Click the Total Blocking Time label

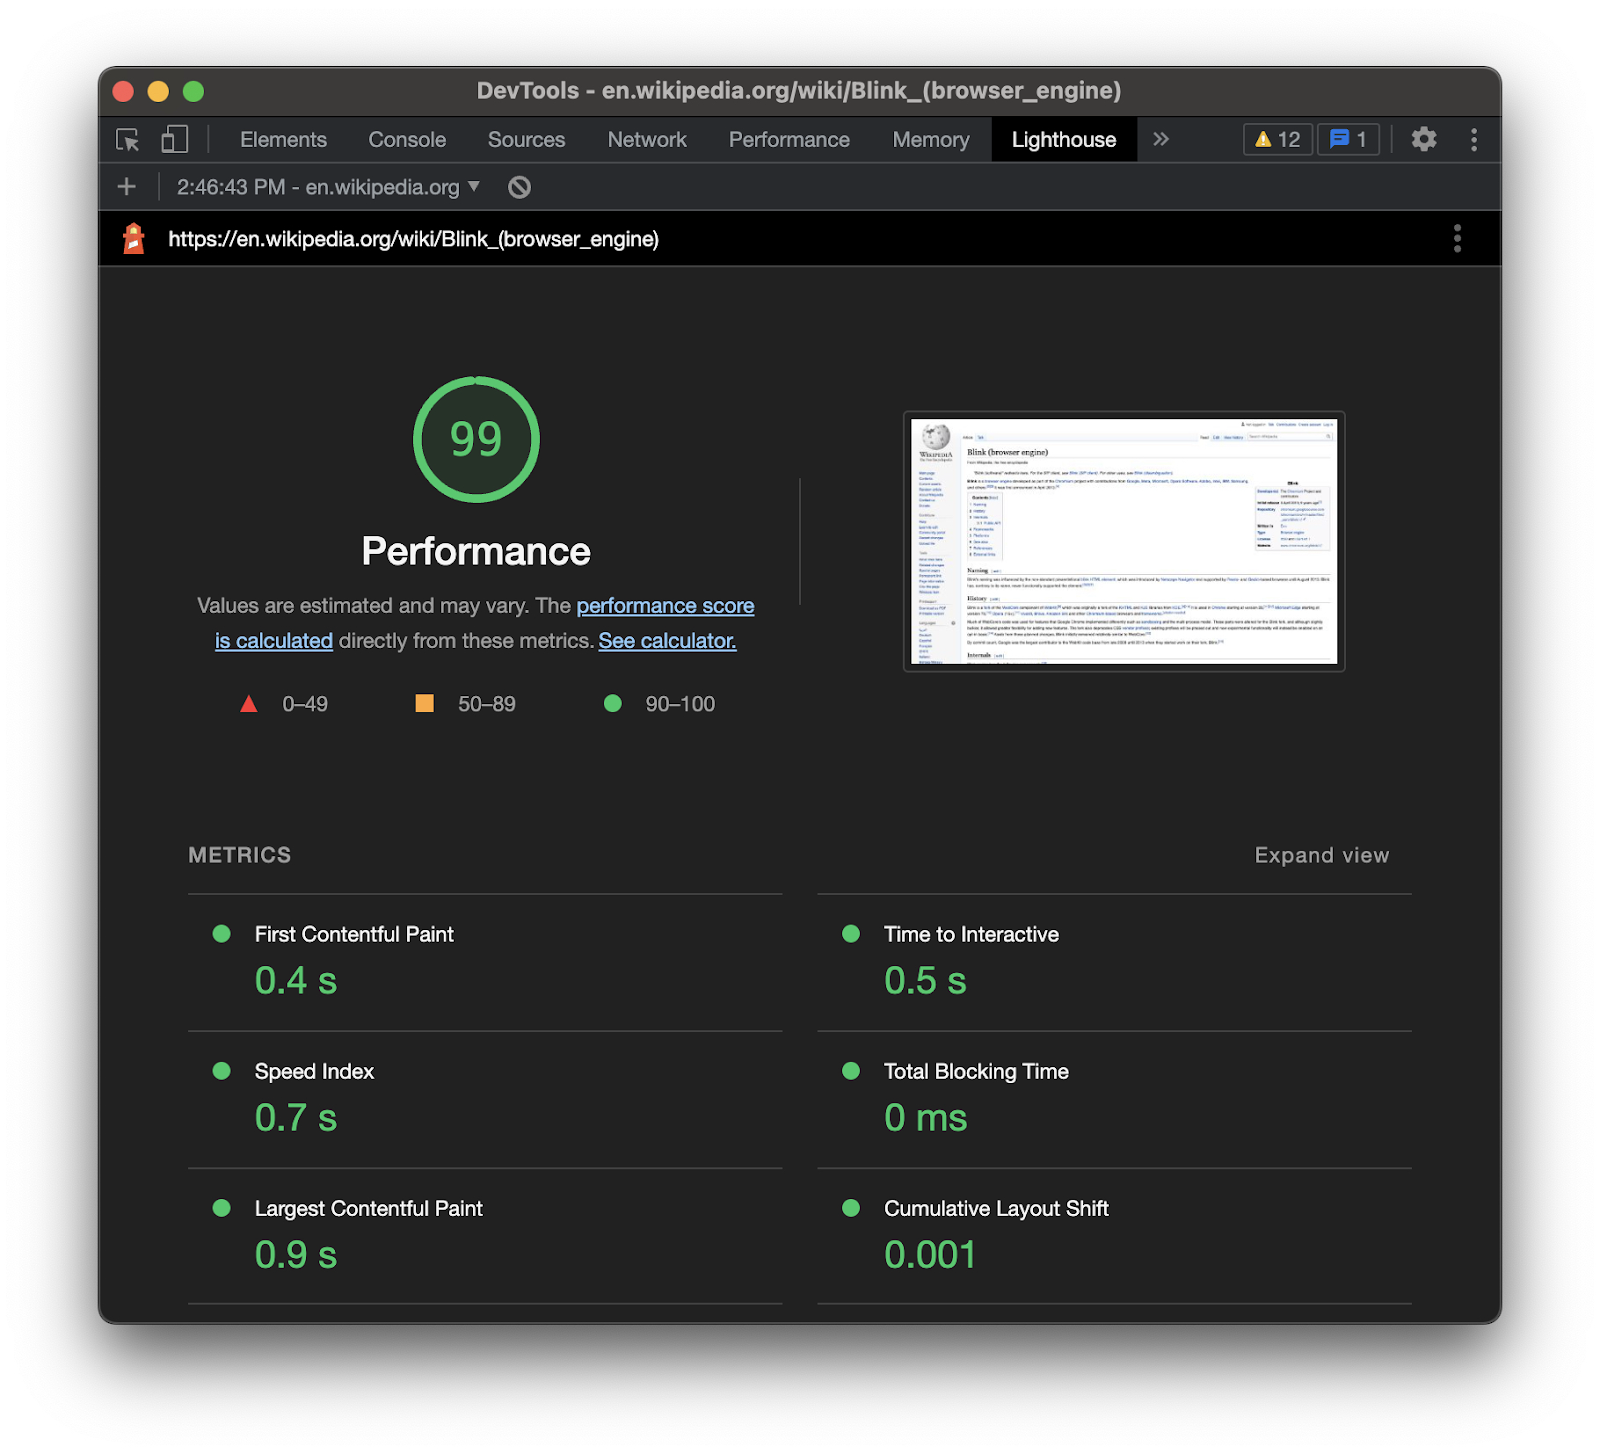pos(976,1071)
